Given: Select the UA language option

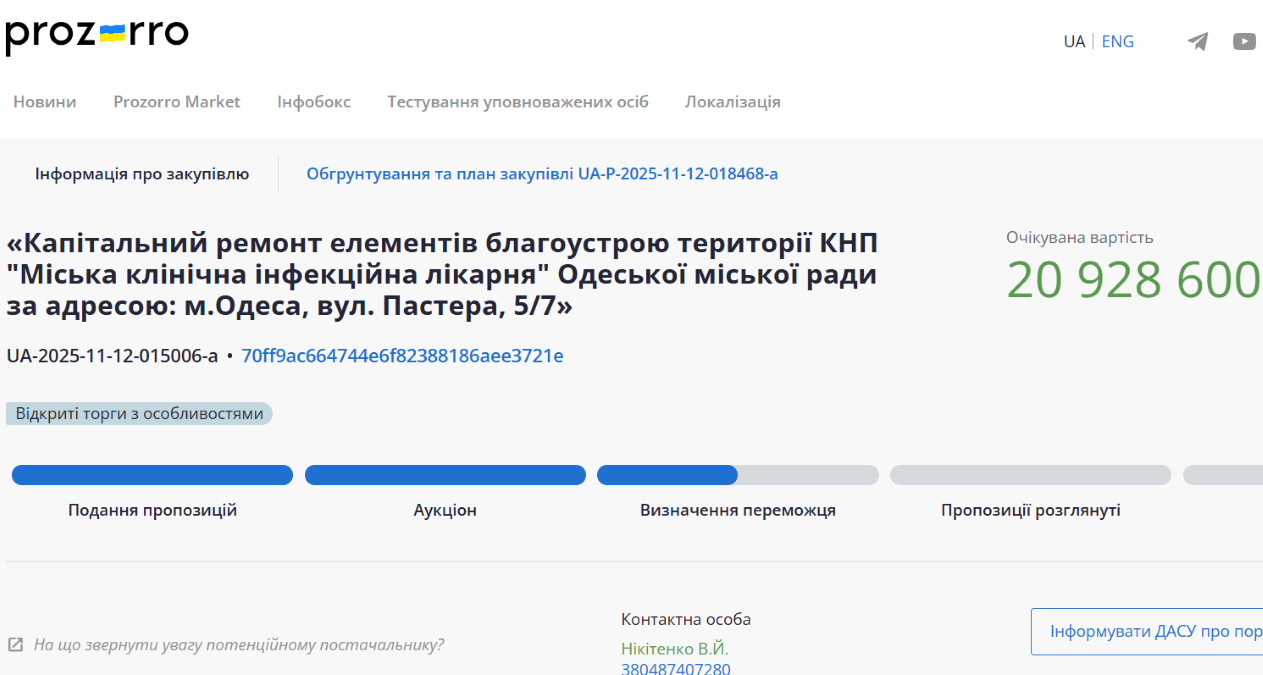Looking at the screenshot, I should (x=1074, y=42).
